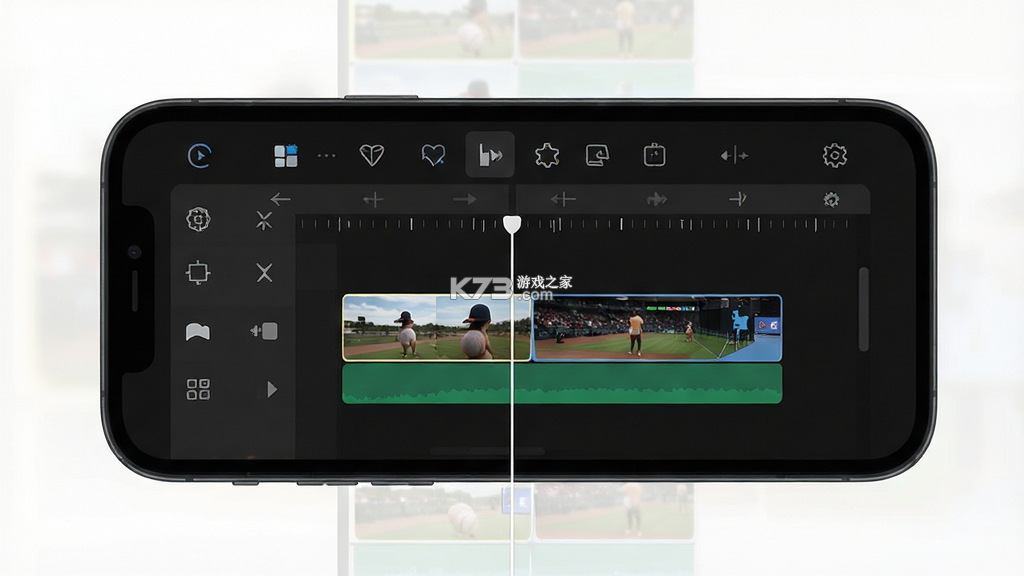Tap the three-dot more options icon
The width and height of the screenshot is (1024, 576).
click(327, 155)
